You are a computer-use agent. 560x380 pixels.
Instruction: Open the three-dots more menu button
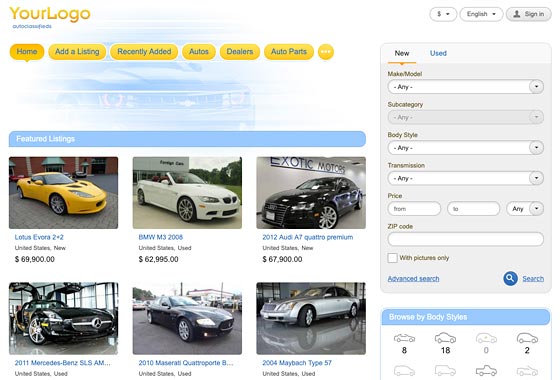pyautogui.click(x=326, y=52)
